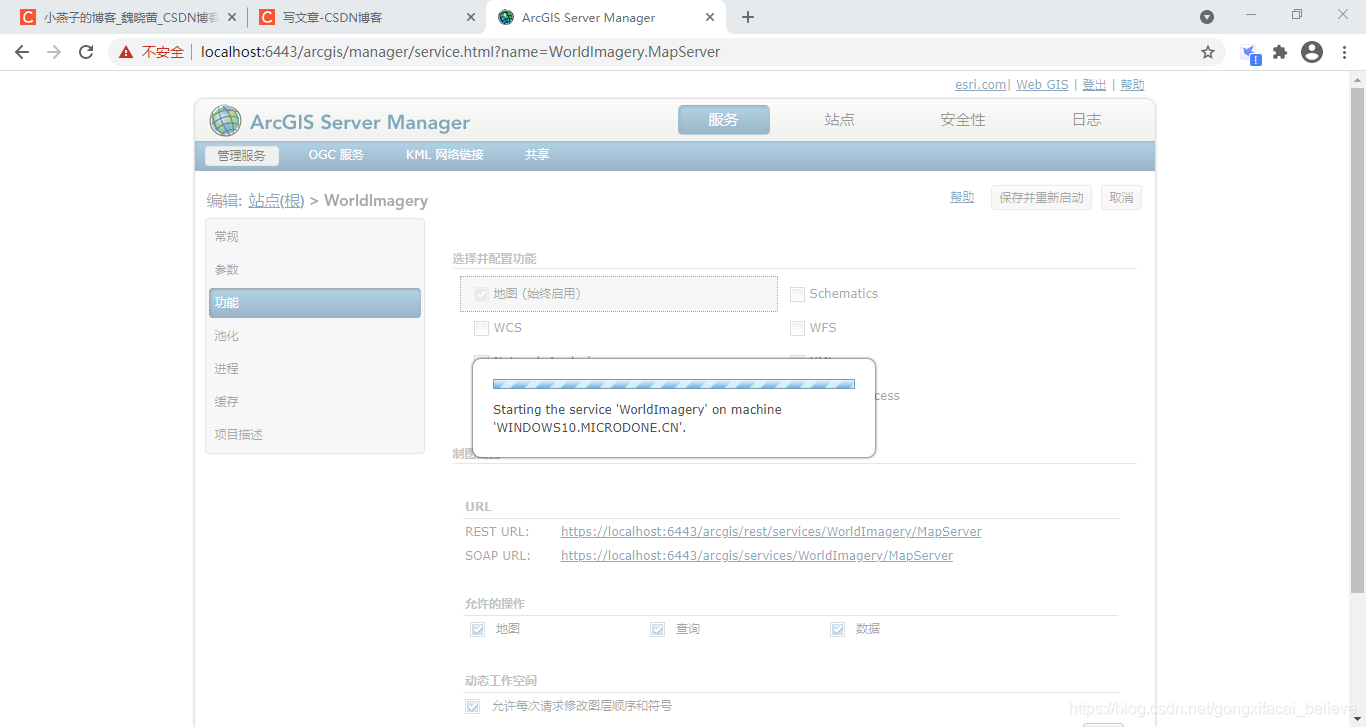This screenshot has width=1366, height=727.
Task: Click 保存并重新启动 button
Action: (x=1041, y=198)
